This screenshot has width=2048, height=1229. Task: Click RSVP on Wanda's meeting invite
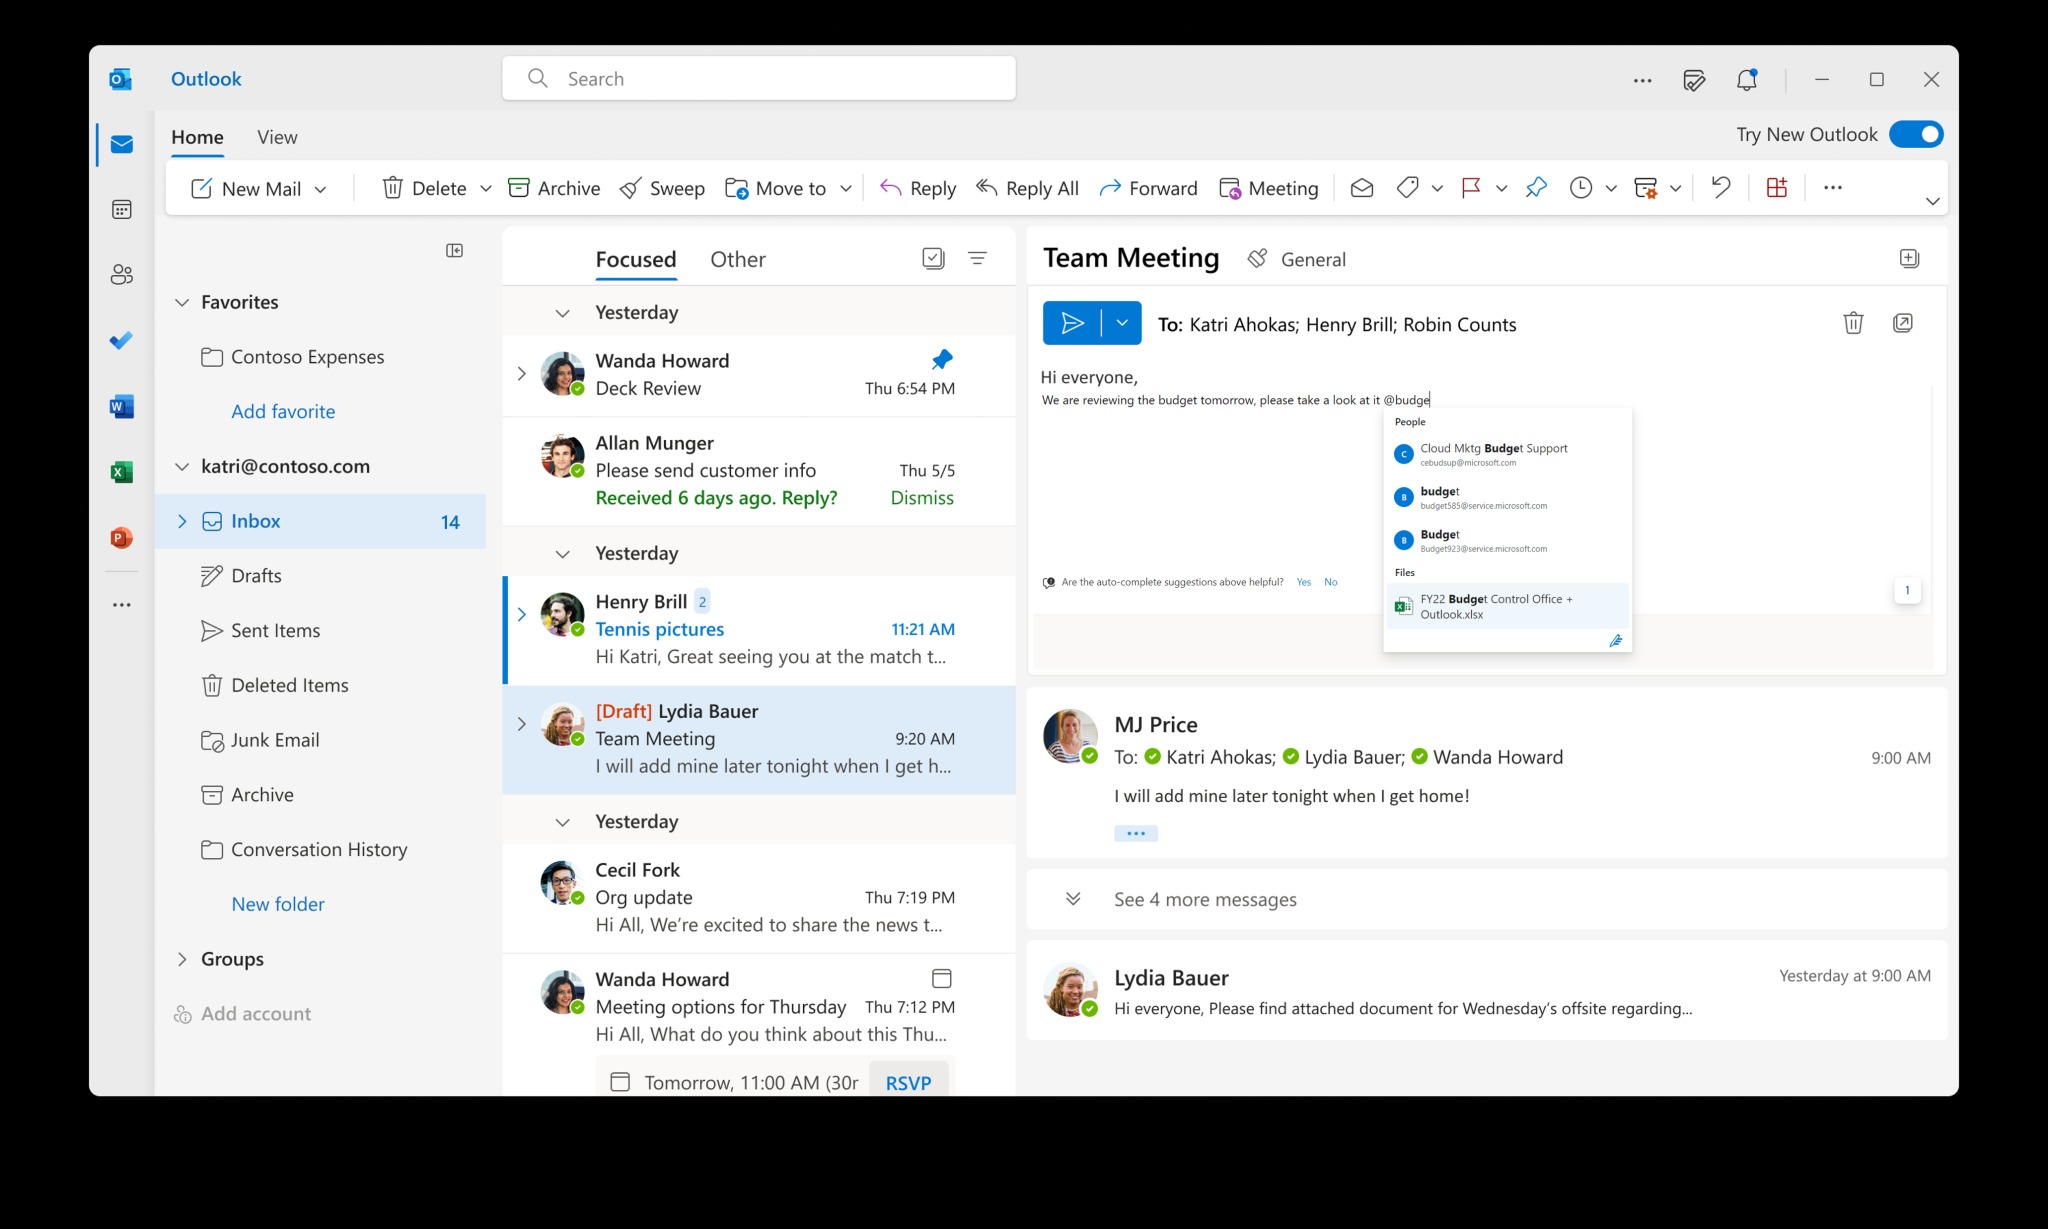(908, 1081)
